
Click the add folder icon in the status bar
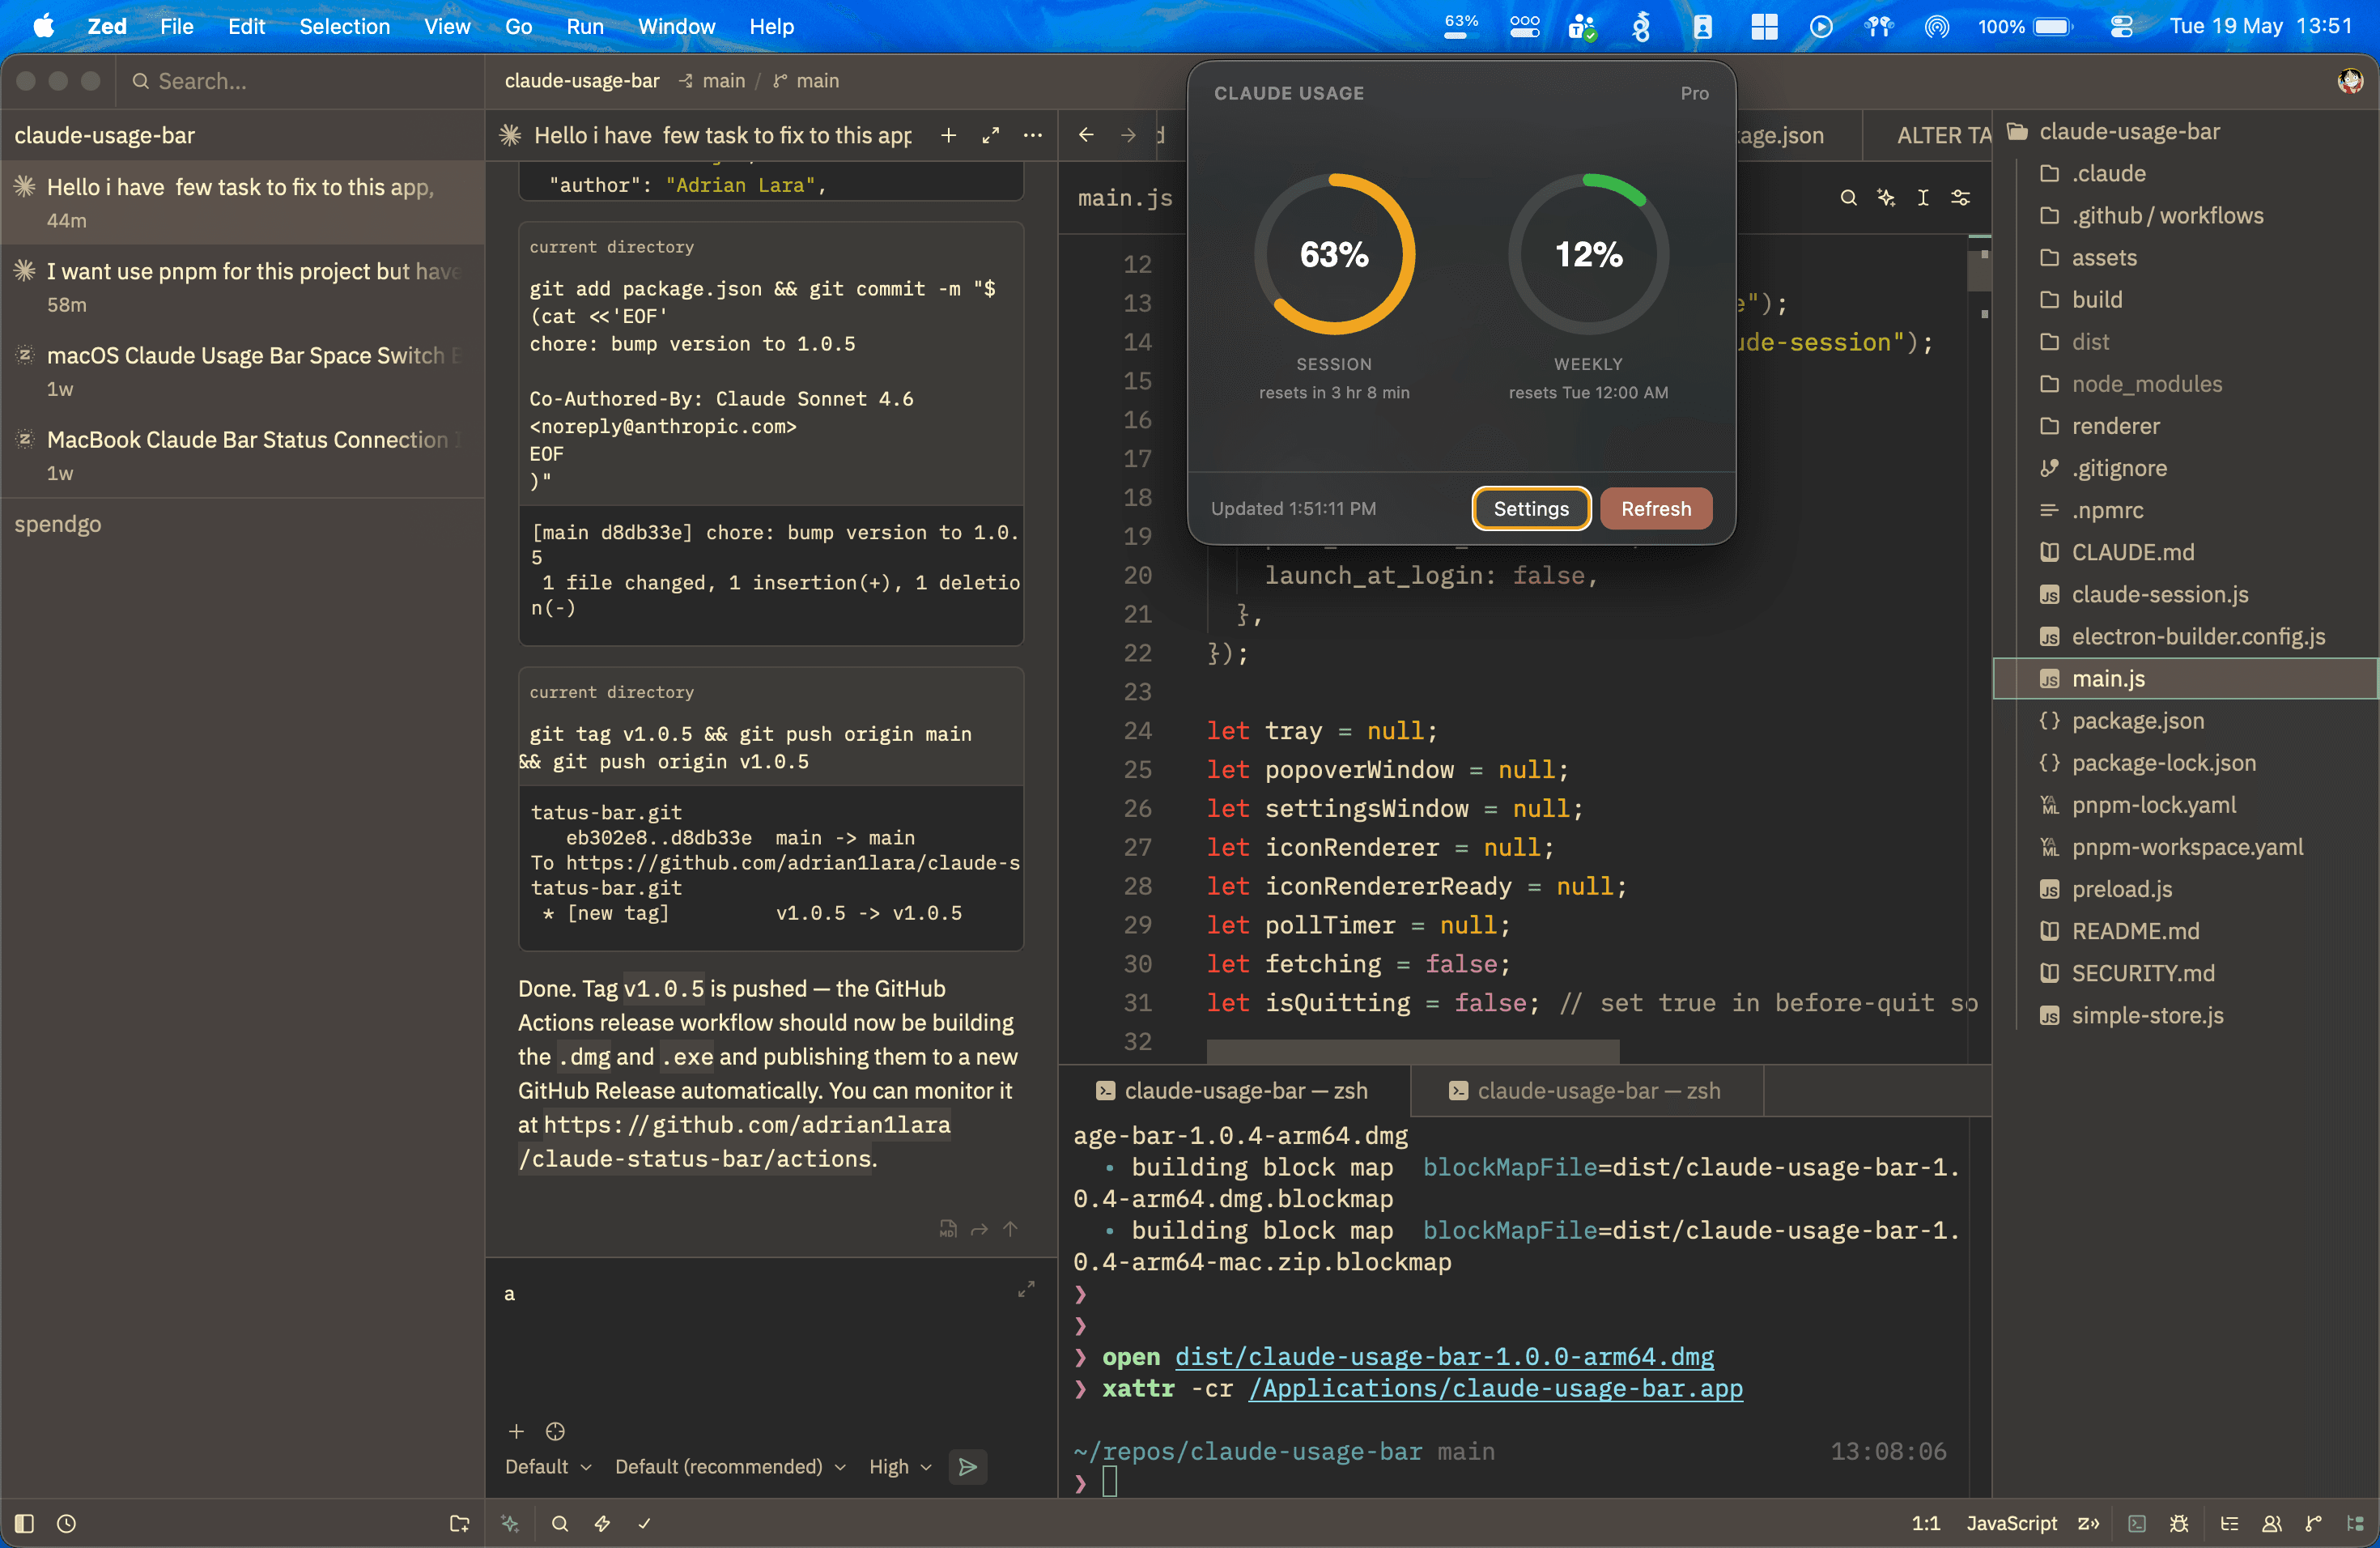[x=459, y=1523]
